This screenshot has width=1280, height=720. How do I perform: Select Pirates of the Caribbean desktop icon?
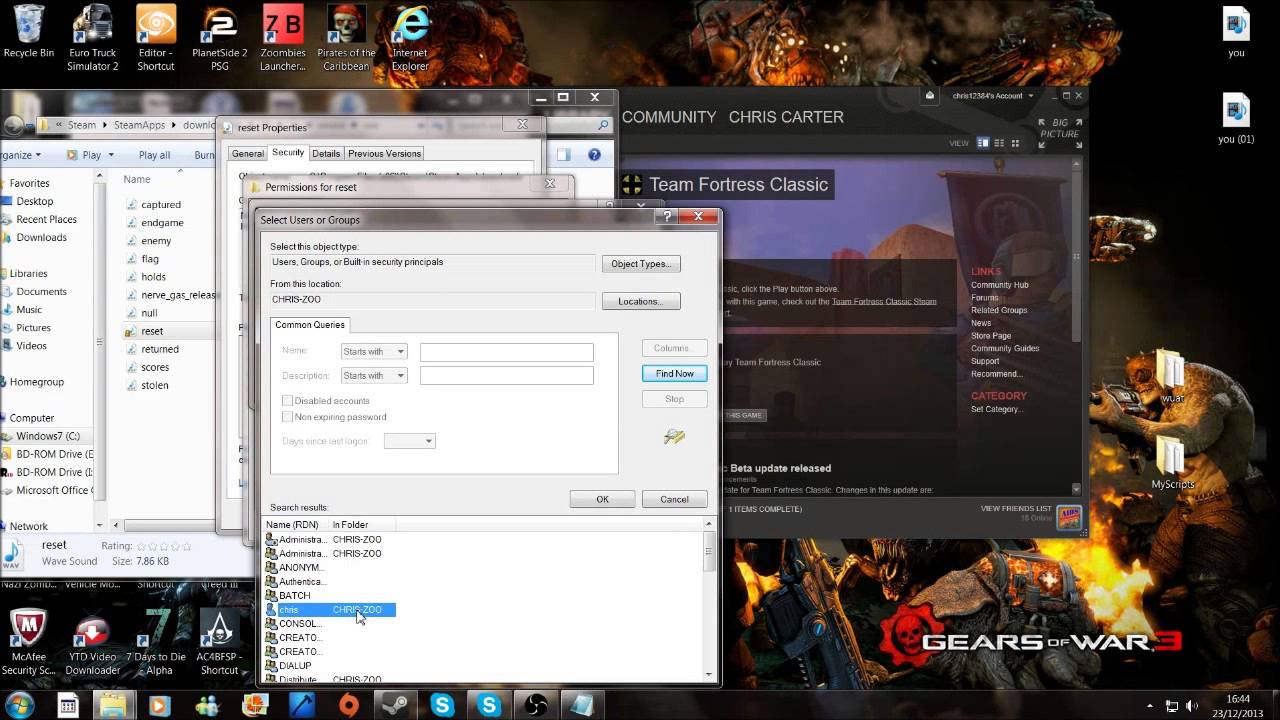point(346,38)
